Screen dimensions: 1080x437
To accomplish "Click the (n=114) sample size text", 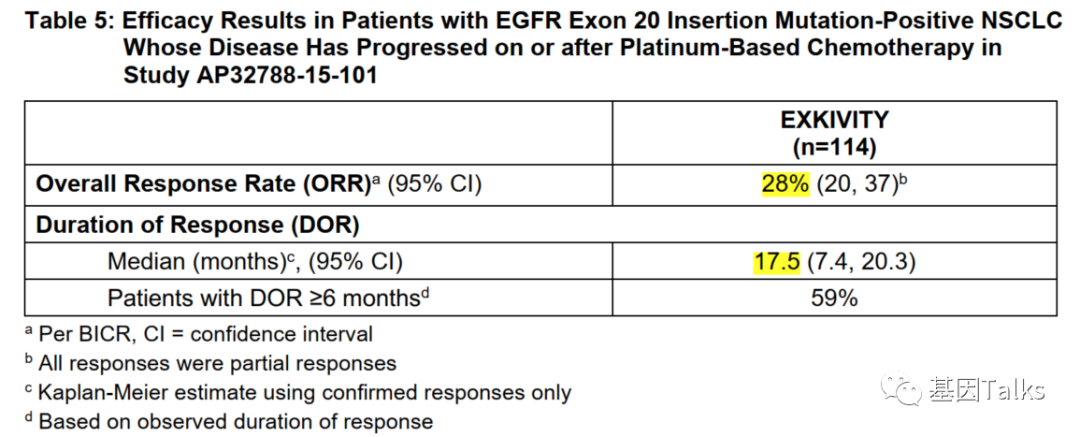I will [834, 147].
